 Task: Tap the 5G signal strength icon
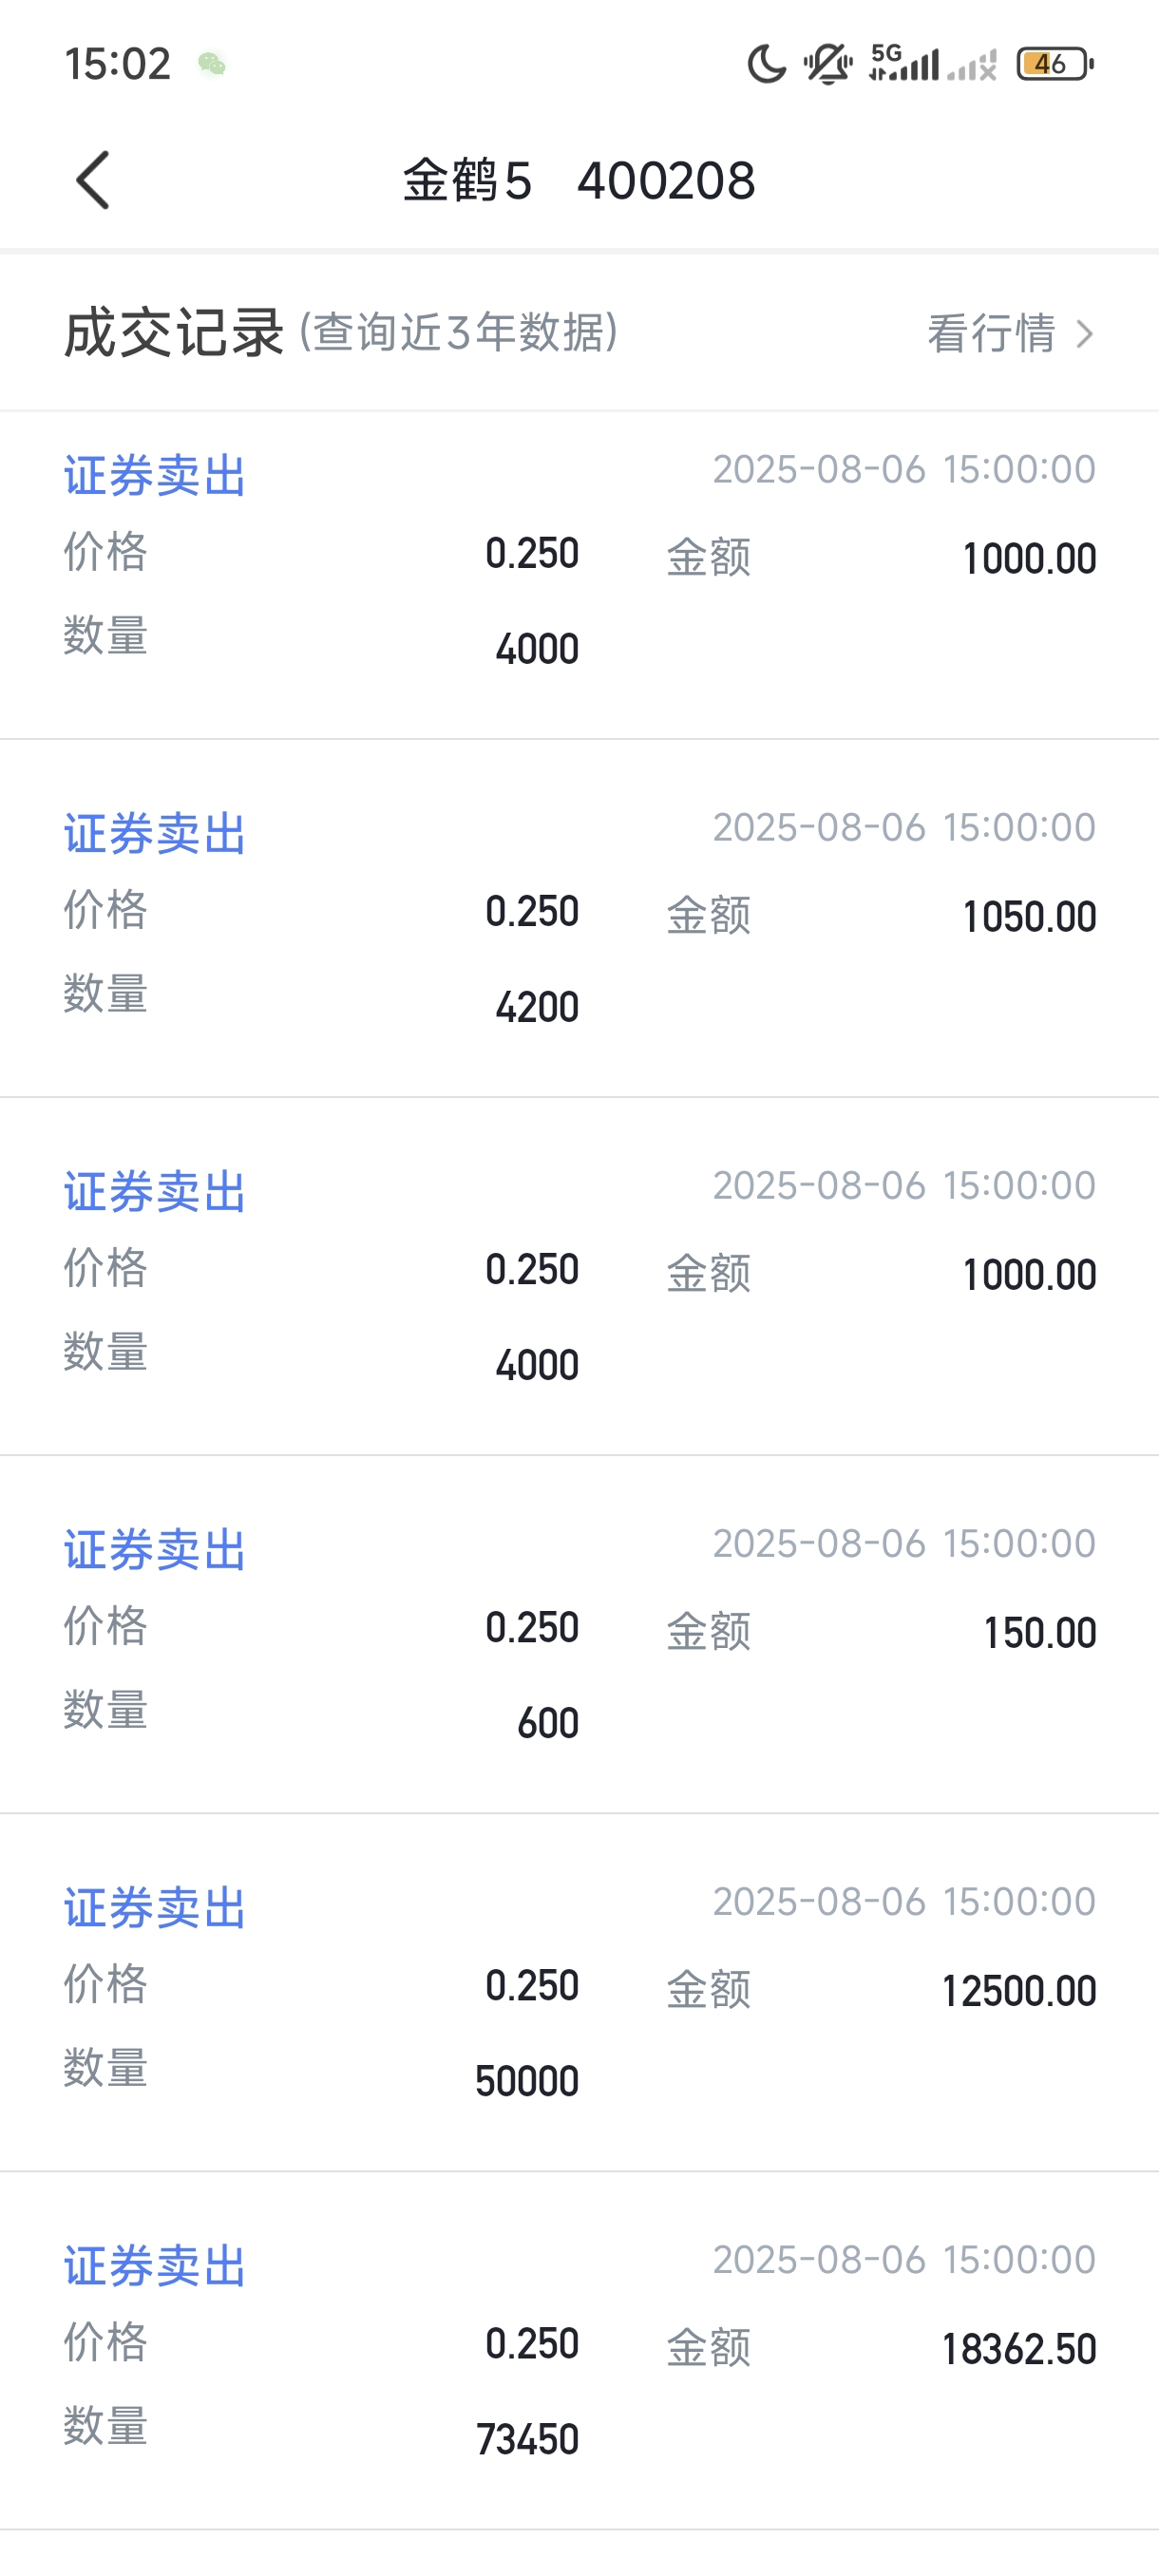[x=904, y=63]
